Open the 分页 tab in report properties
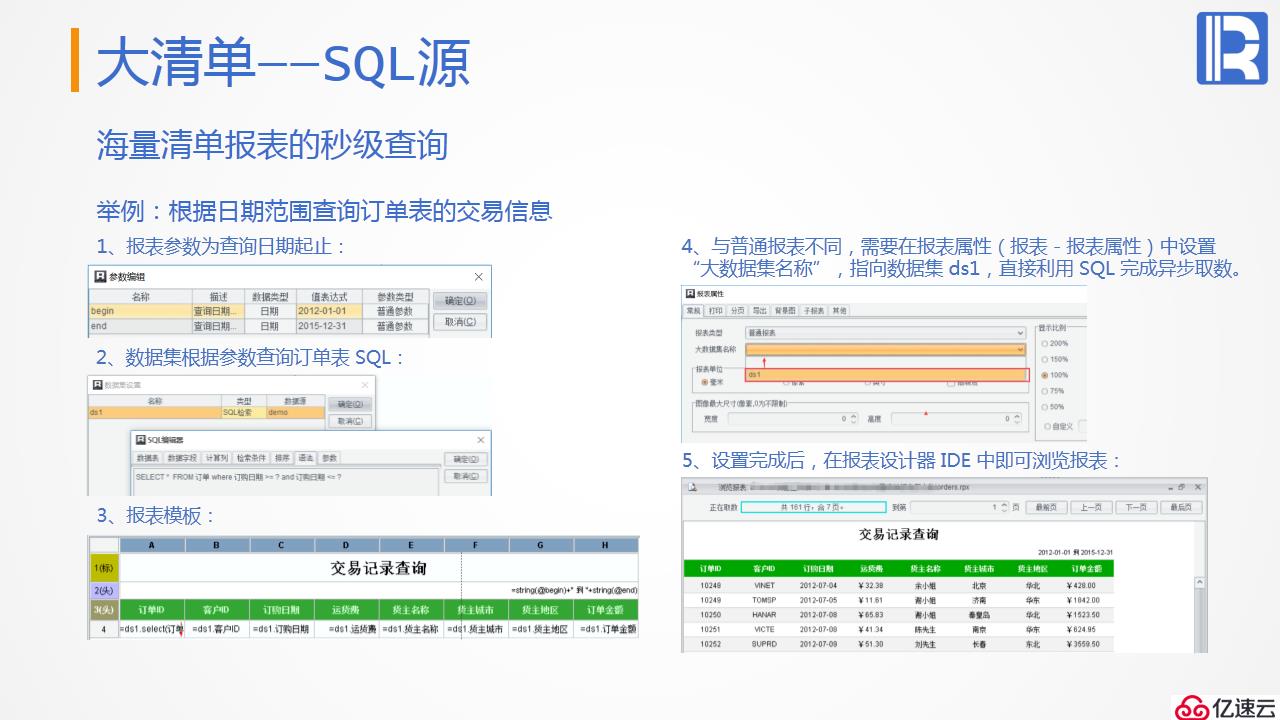Screen dimensions: 1280x720 point(737,311)
